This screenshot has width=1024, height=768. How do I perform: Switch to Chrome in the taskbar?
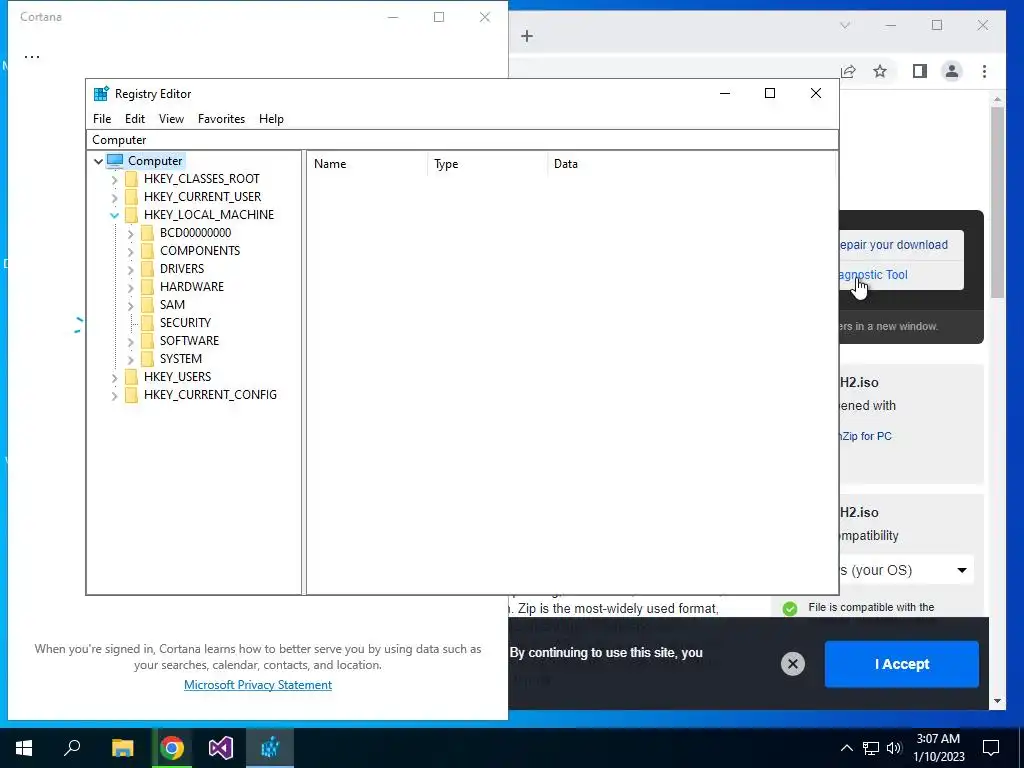172,748
